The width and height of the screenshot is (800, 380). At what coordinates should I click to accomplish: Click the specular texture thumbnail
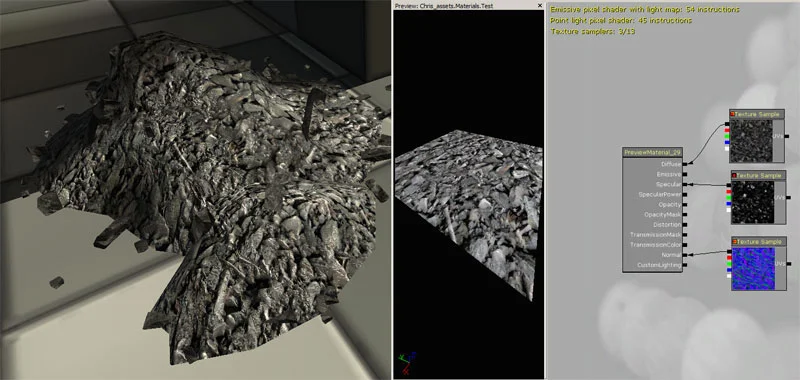coord(753,202)
